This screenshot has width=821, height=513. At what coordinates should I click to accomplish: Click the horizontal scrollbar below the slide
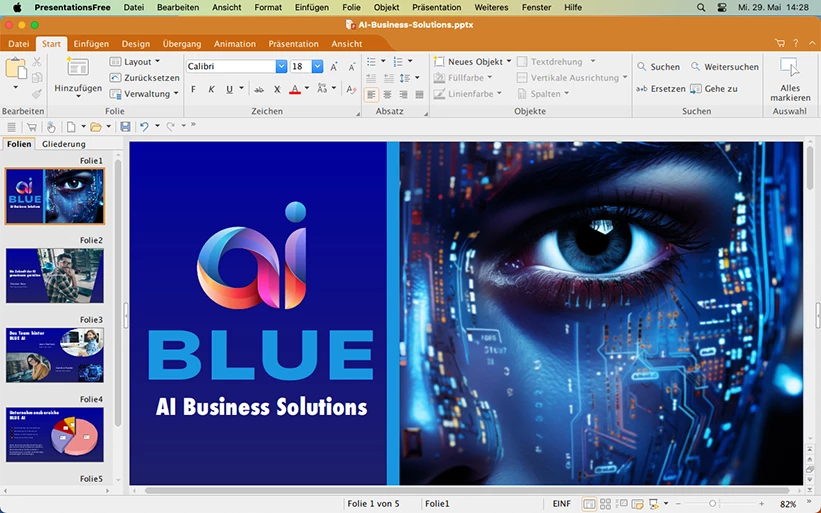pyautogui.click(x=467, y=490)
